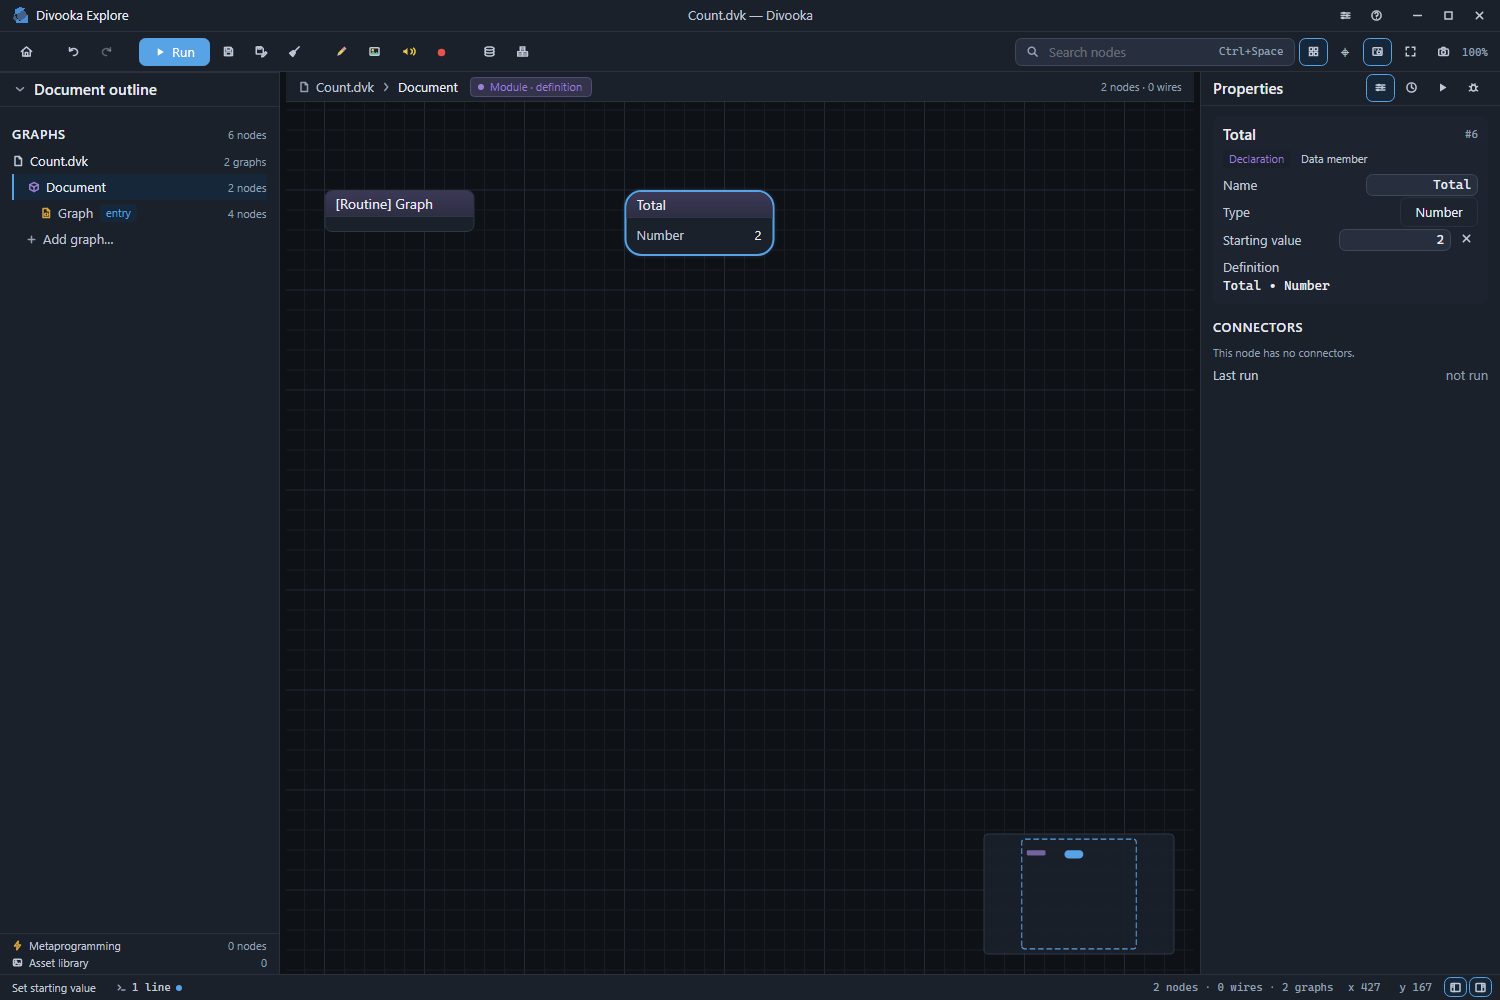
Task: Save the document with the floppy icon
Action: pos(228,52)
